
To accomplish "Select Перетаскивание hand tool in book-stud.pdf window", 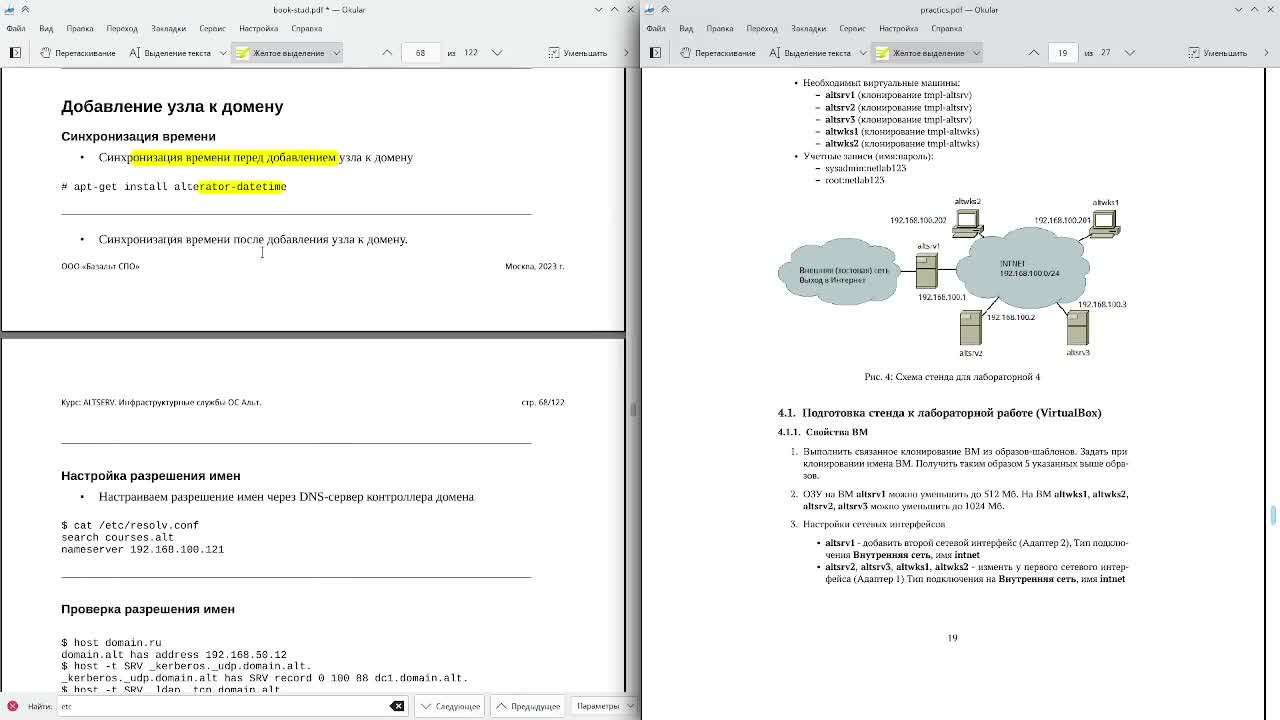I will coord(77,53).
